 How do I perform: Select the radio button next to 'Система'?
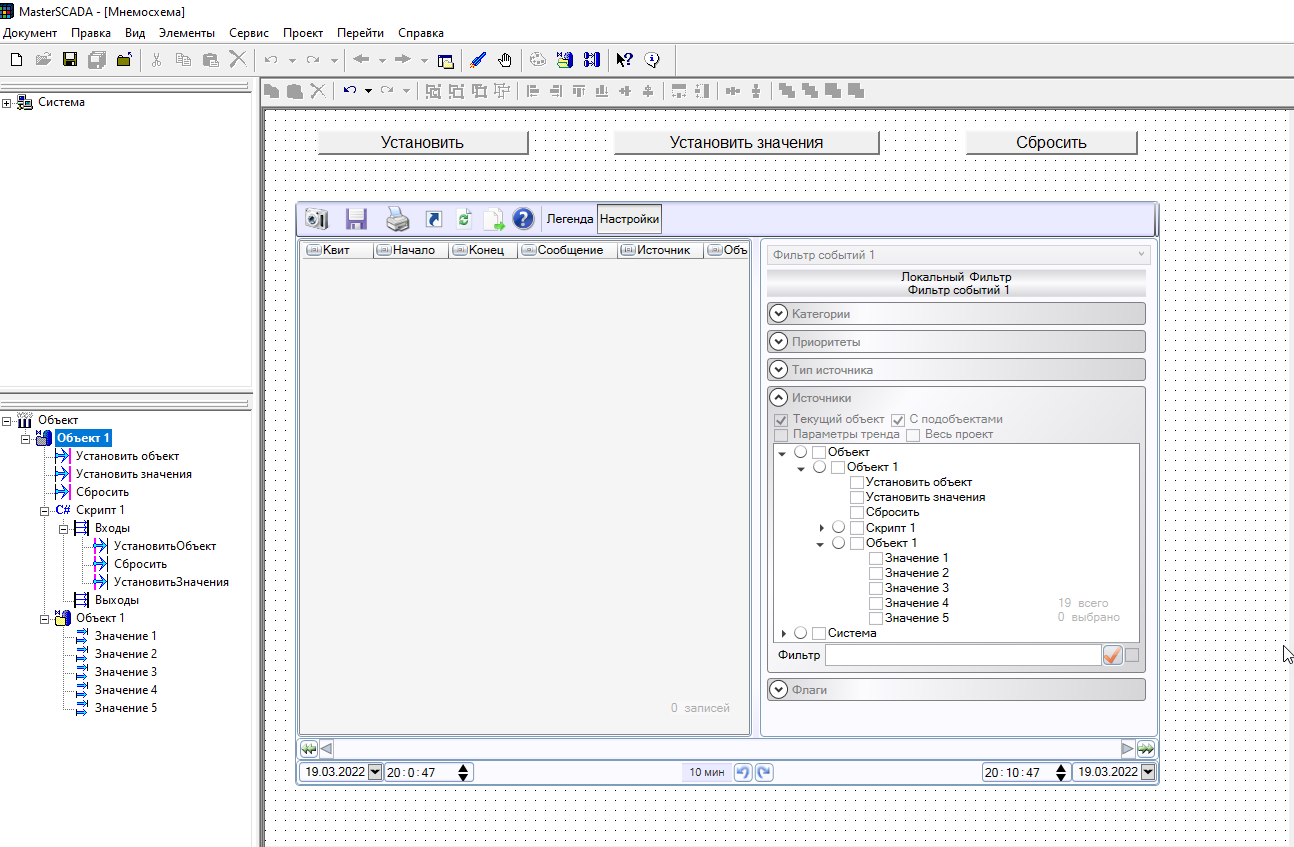(801, 633)
